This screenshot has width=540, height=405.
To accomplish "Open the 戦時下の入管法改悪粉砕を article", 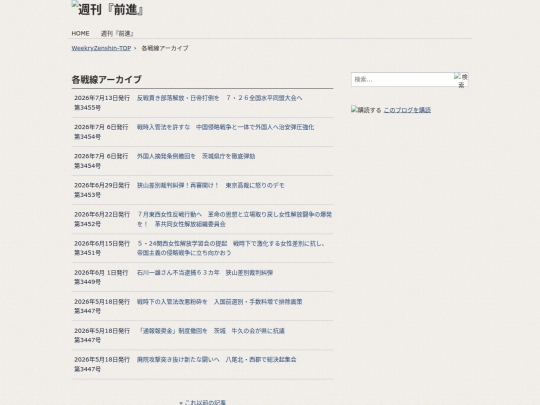I will [x=219, y=302].
